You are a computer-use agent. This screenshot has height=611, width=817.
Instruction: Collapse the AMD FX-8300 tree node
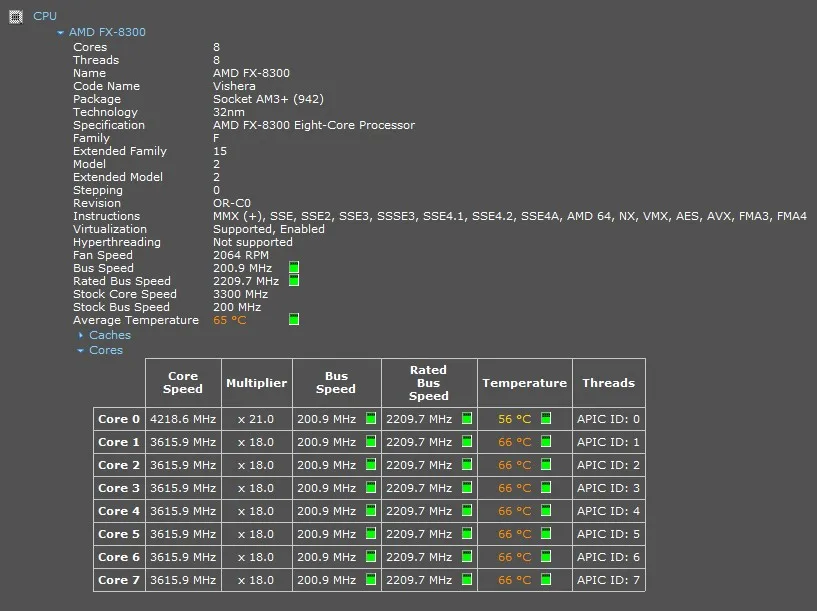click(60, 32)
